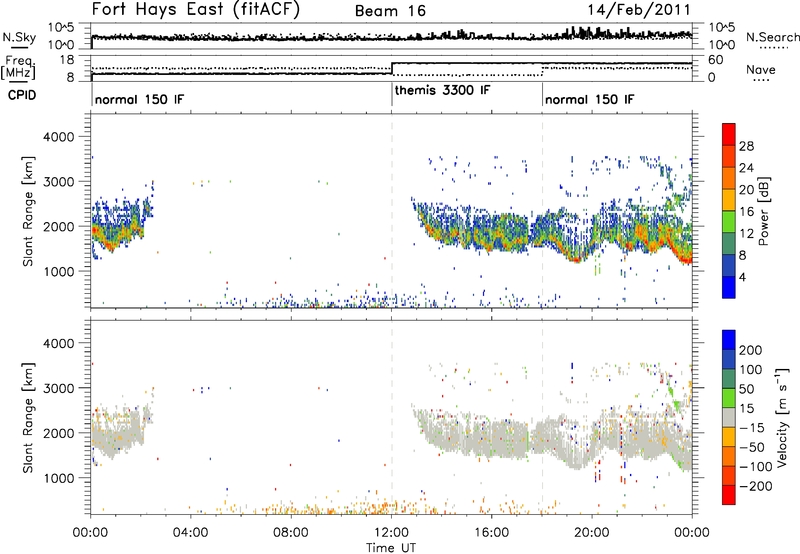Click the '-100' velocity colorbar value
This screenshot has width=800, height=554.
(755, 467)
